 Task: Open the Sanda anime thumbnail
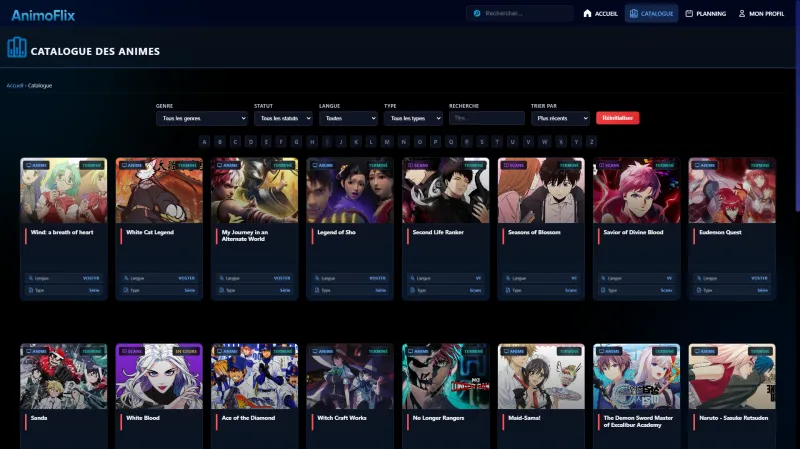click(x=64, y=376)
